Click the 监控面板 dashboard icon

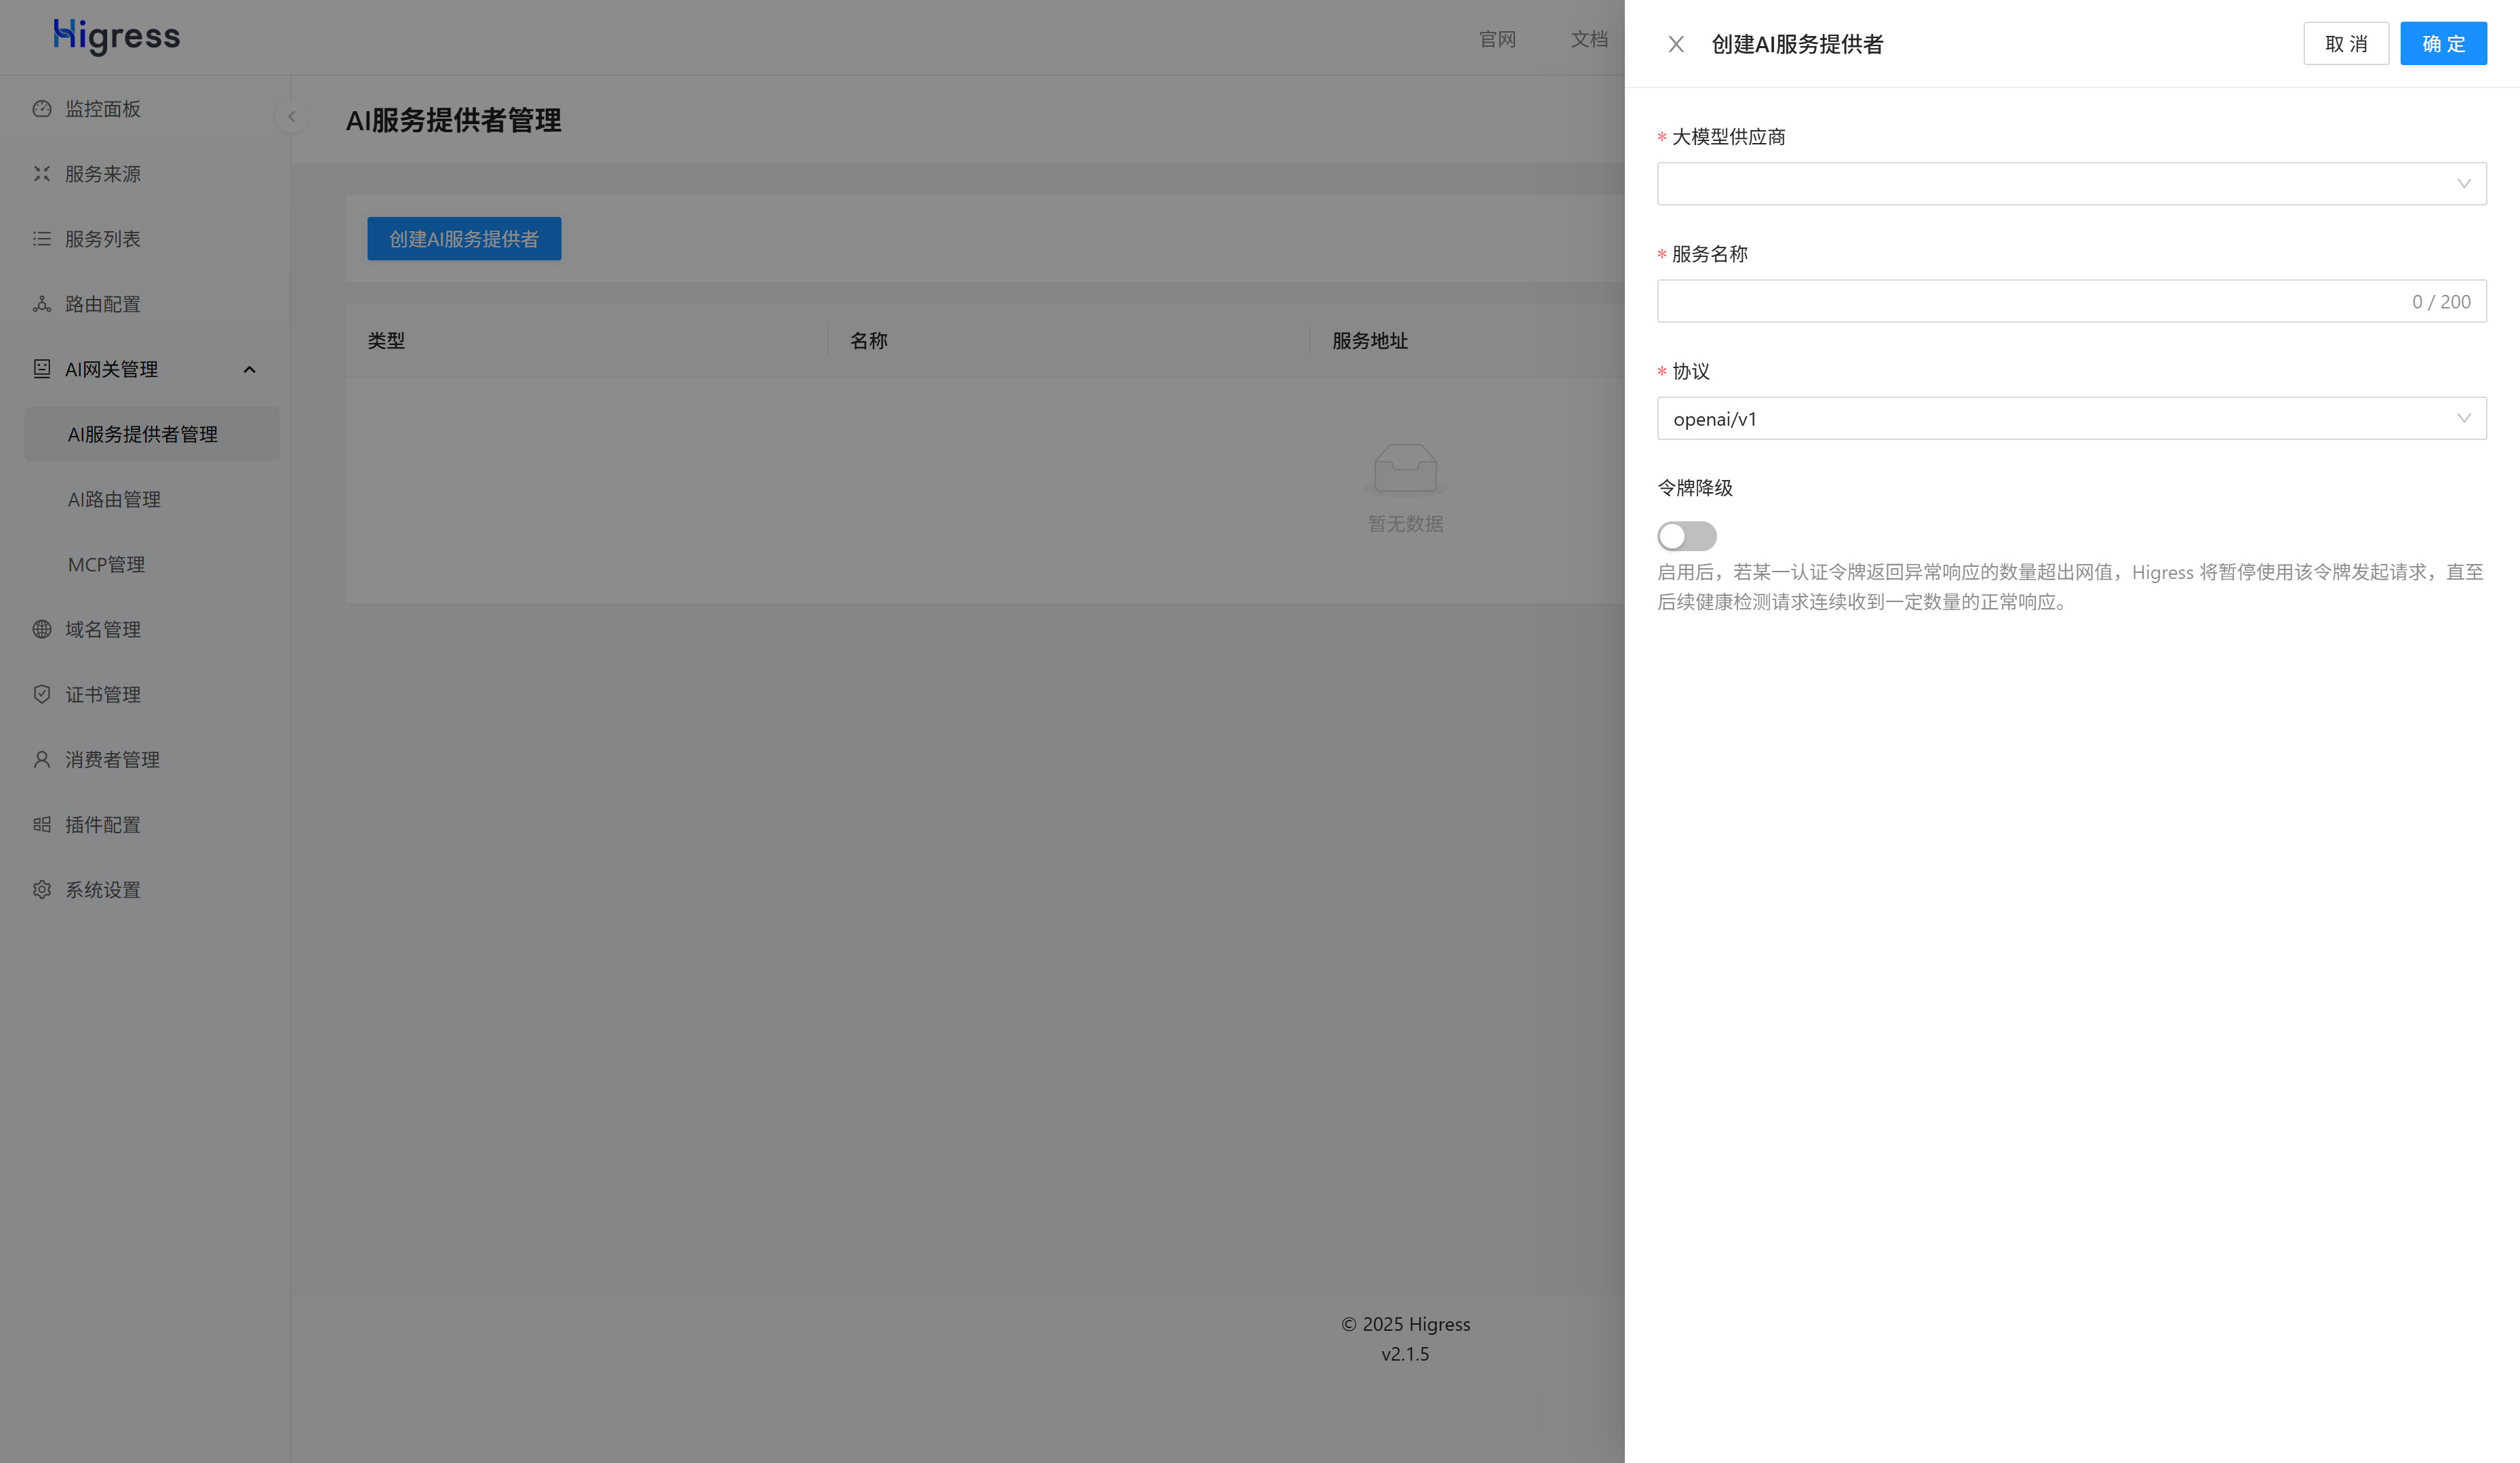pyautogui.click(x=41, y=108)
